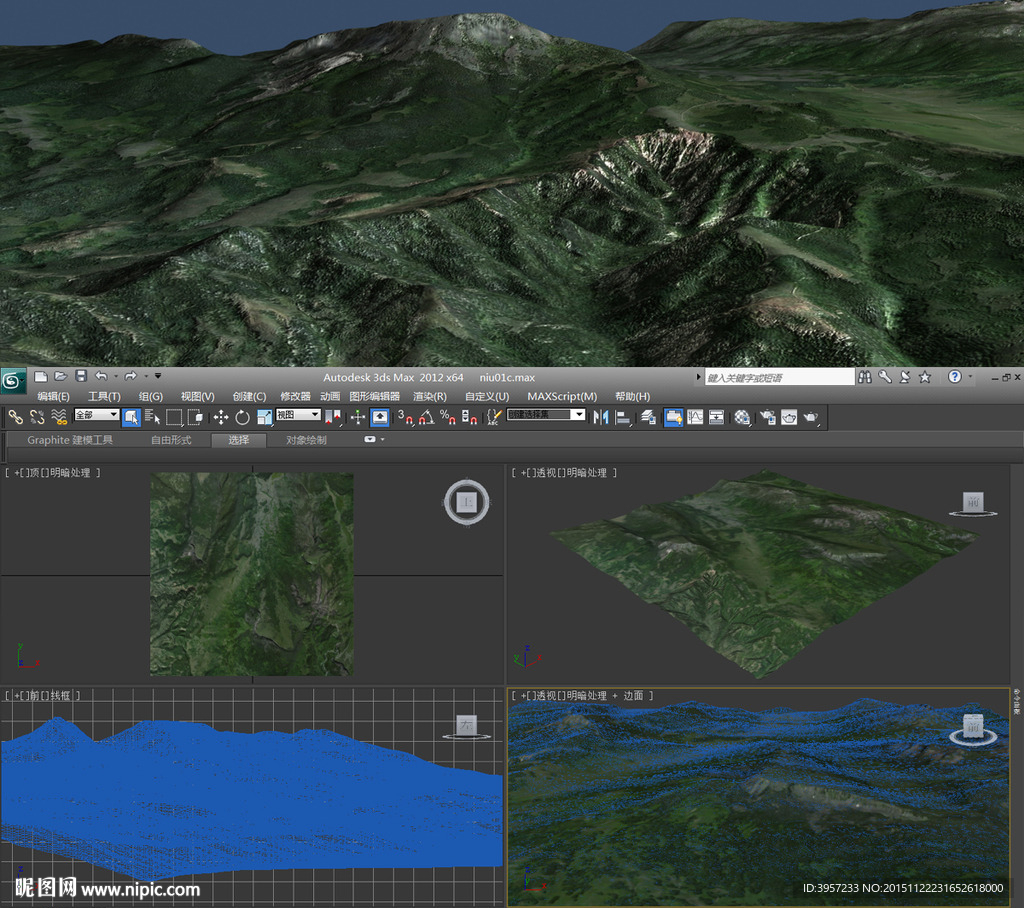Viewport: 1024px width, 908px height.
Task: Expand the undo history dropdown arrow
Action: tap(116, 376)
